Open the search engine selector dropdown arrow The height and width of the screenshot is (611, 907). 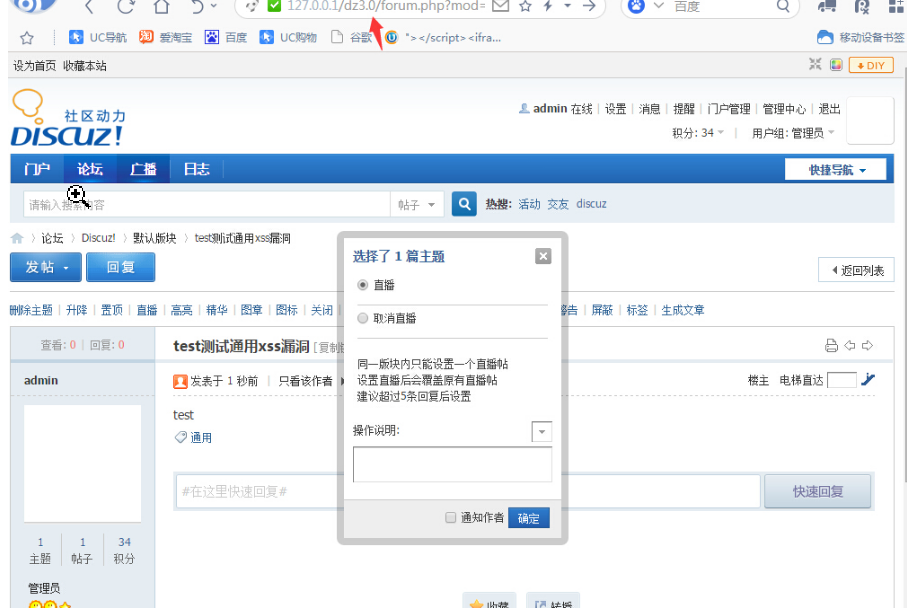coord(659,6)
